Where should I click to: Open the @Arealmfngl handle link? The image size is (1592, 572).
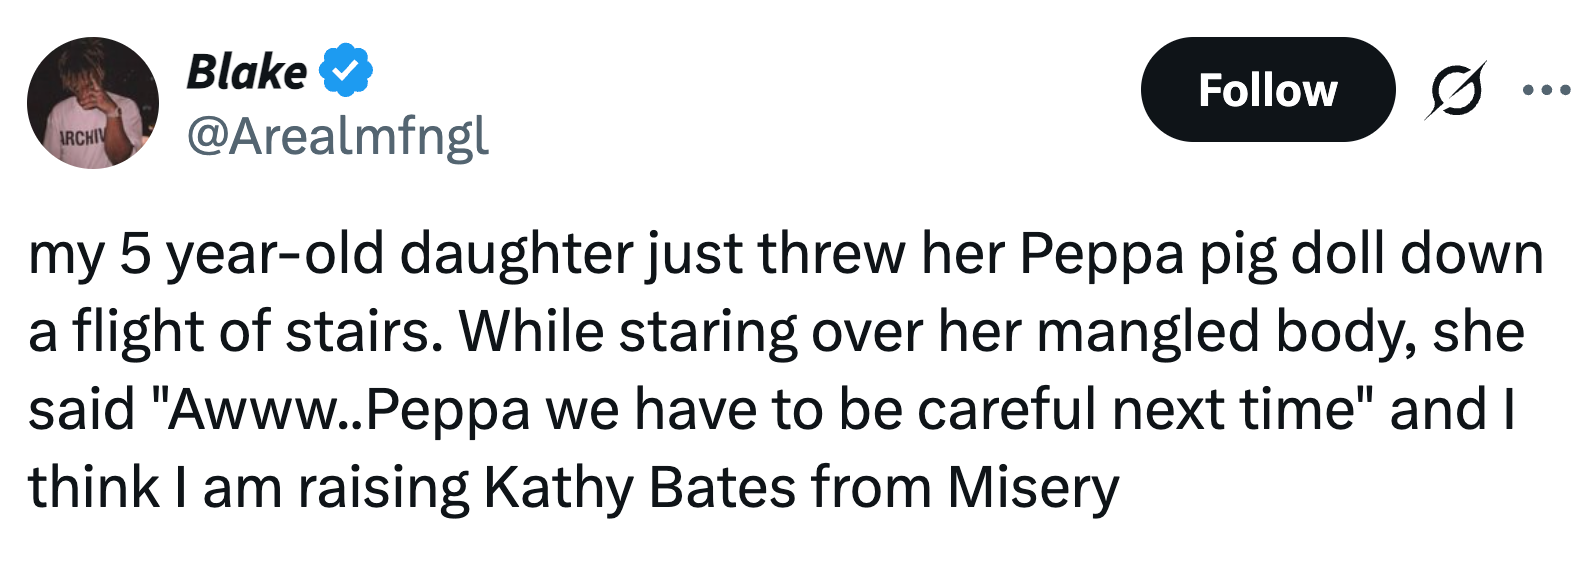(x=338, y=136)
